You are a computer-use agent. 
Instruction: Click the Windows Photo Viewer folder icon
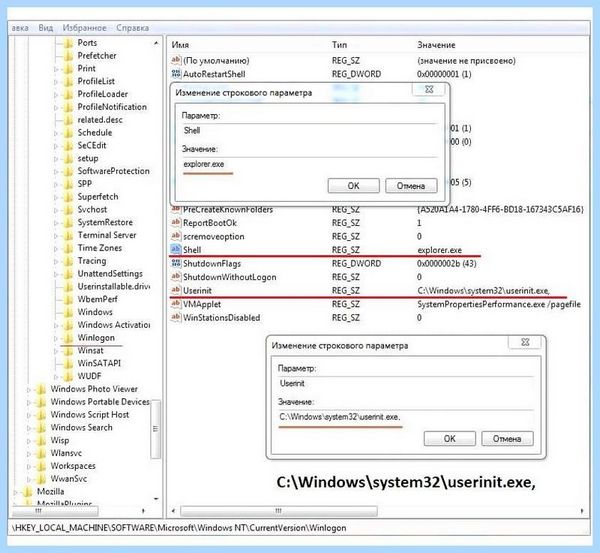[x=41, y=389]
